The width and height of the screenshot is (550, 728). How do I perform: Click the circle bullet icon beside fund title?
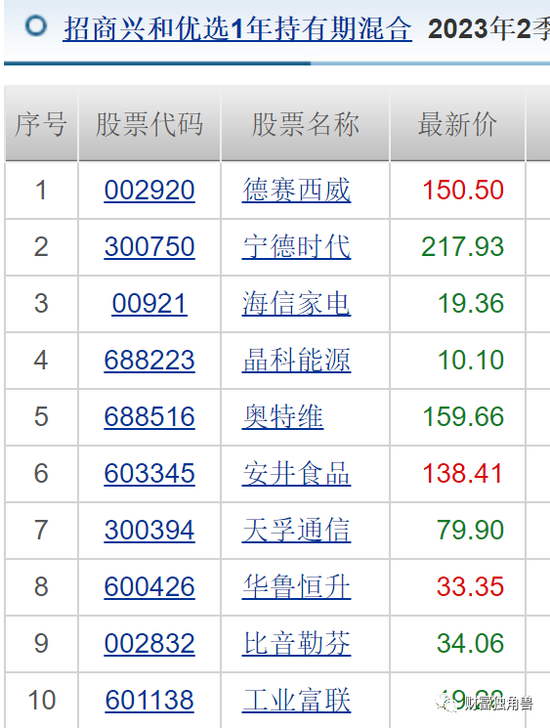pyautogui.click(x=36, y=26)
